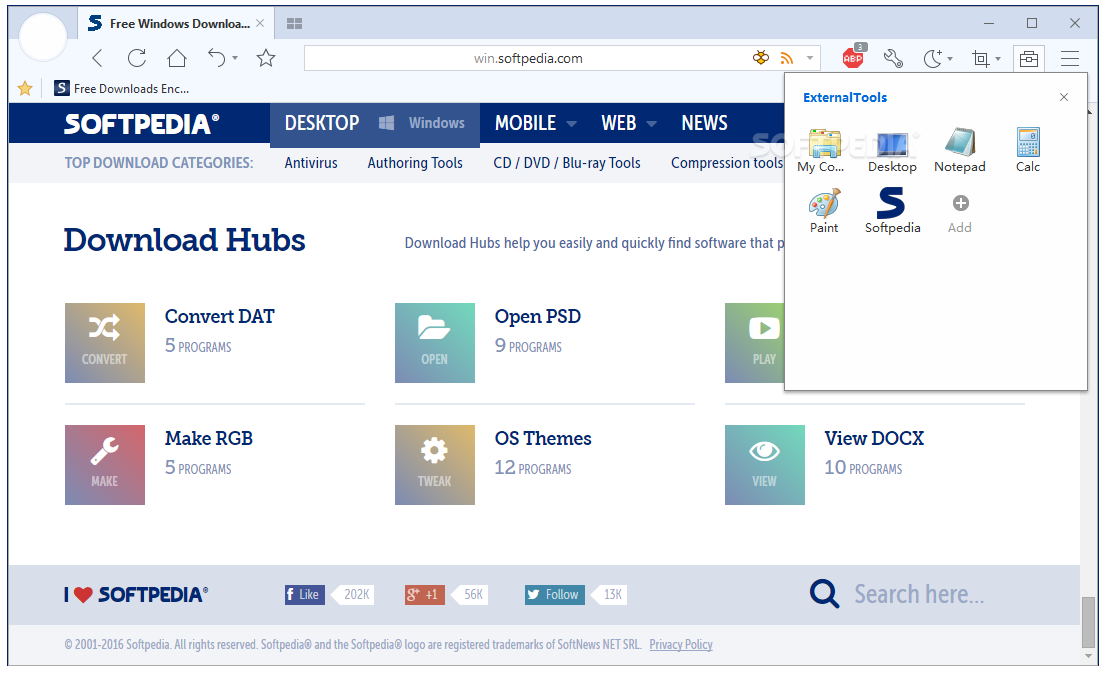
Task: Open the Make RGB hub link
Action: pos(209,439)
